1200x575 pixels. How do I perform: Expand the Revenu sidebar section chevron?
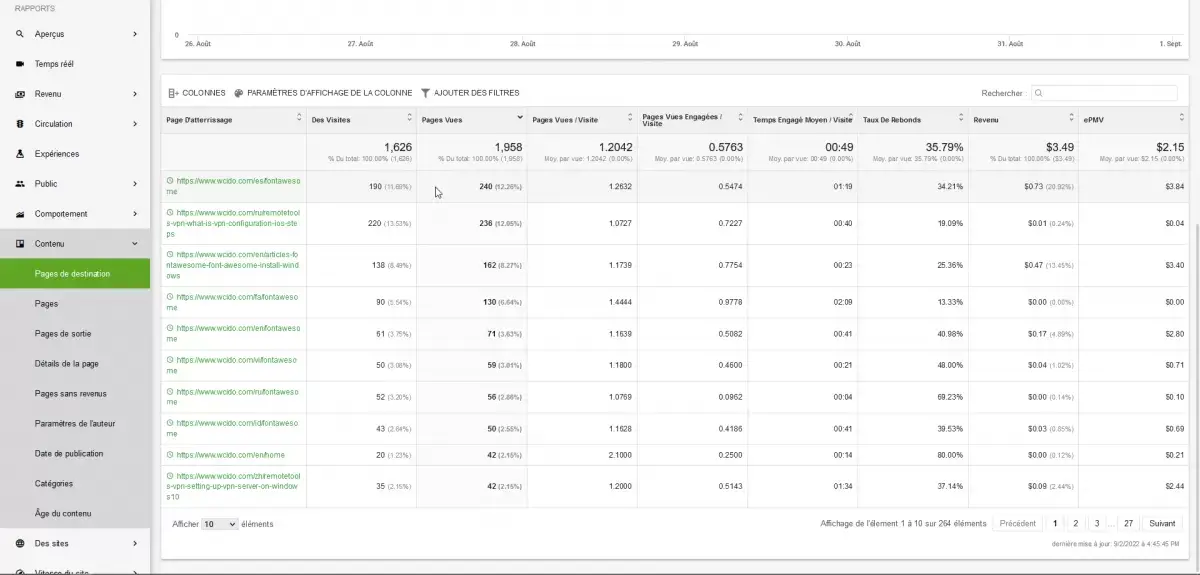click(135, 94)
